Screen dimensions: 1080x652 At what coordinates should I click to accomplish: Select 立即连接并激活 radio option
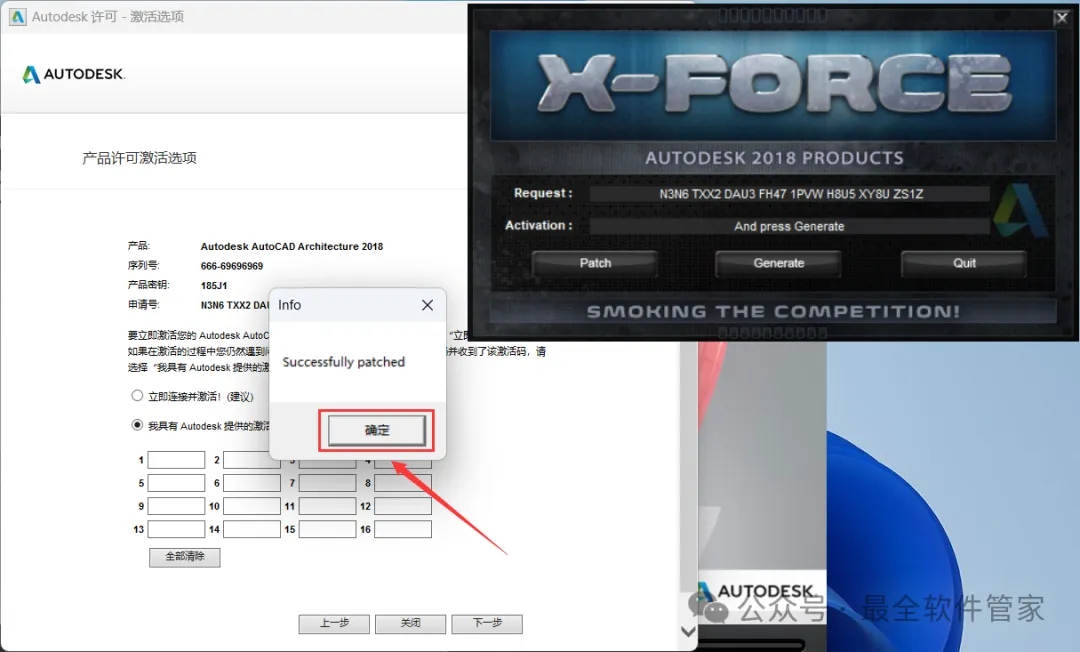coord(137,396)
